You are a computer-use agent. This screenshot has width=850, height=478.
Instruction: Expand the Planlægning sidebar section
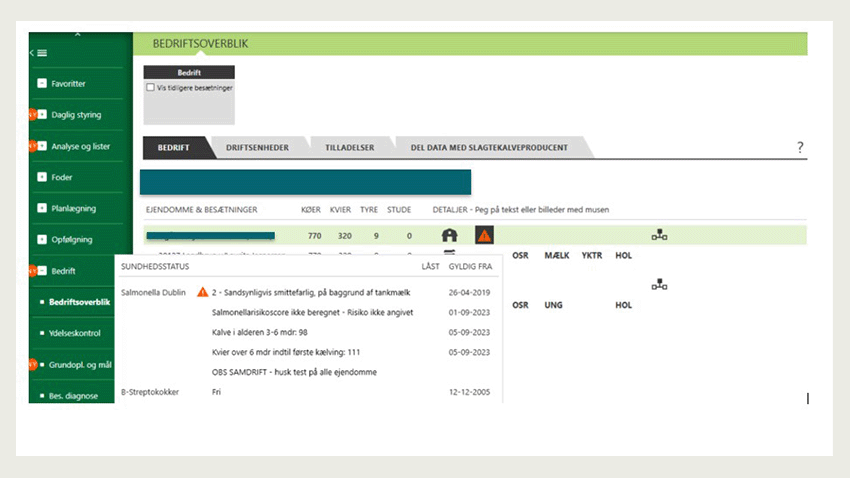click(42, 208)
